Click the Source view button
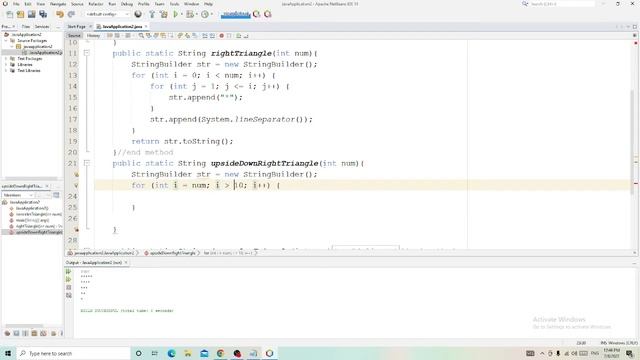 click(x=74, y=36)
